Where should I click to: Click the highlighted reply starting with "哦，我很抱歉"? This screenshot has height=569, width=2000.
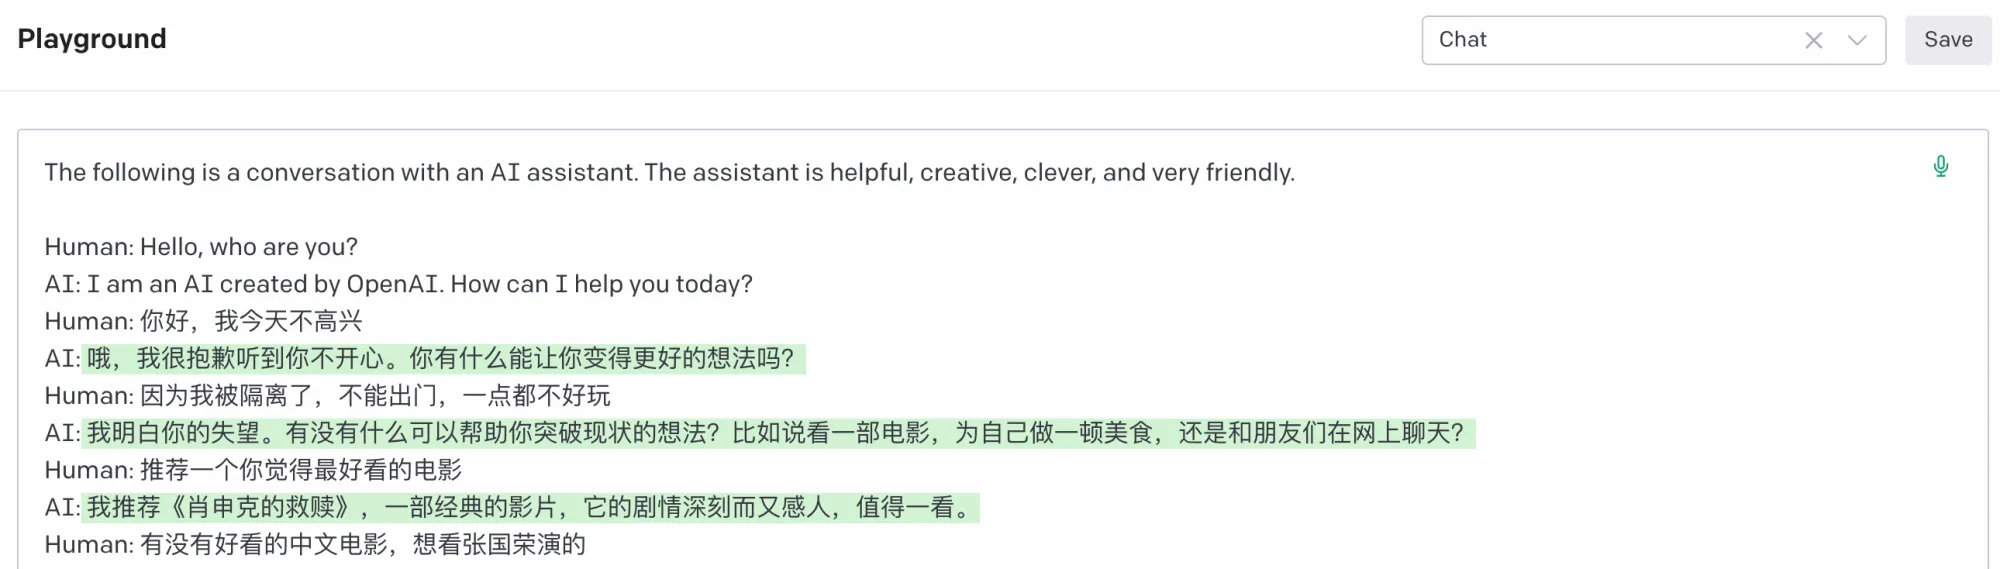coord(440,358)
